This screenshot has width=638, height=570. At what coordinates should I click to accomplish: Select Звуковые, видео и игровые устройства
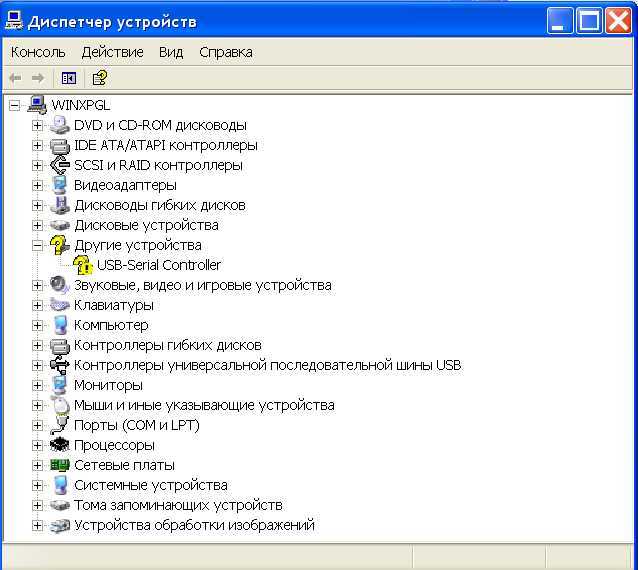[x=203, y=285]
